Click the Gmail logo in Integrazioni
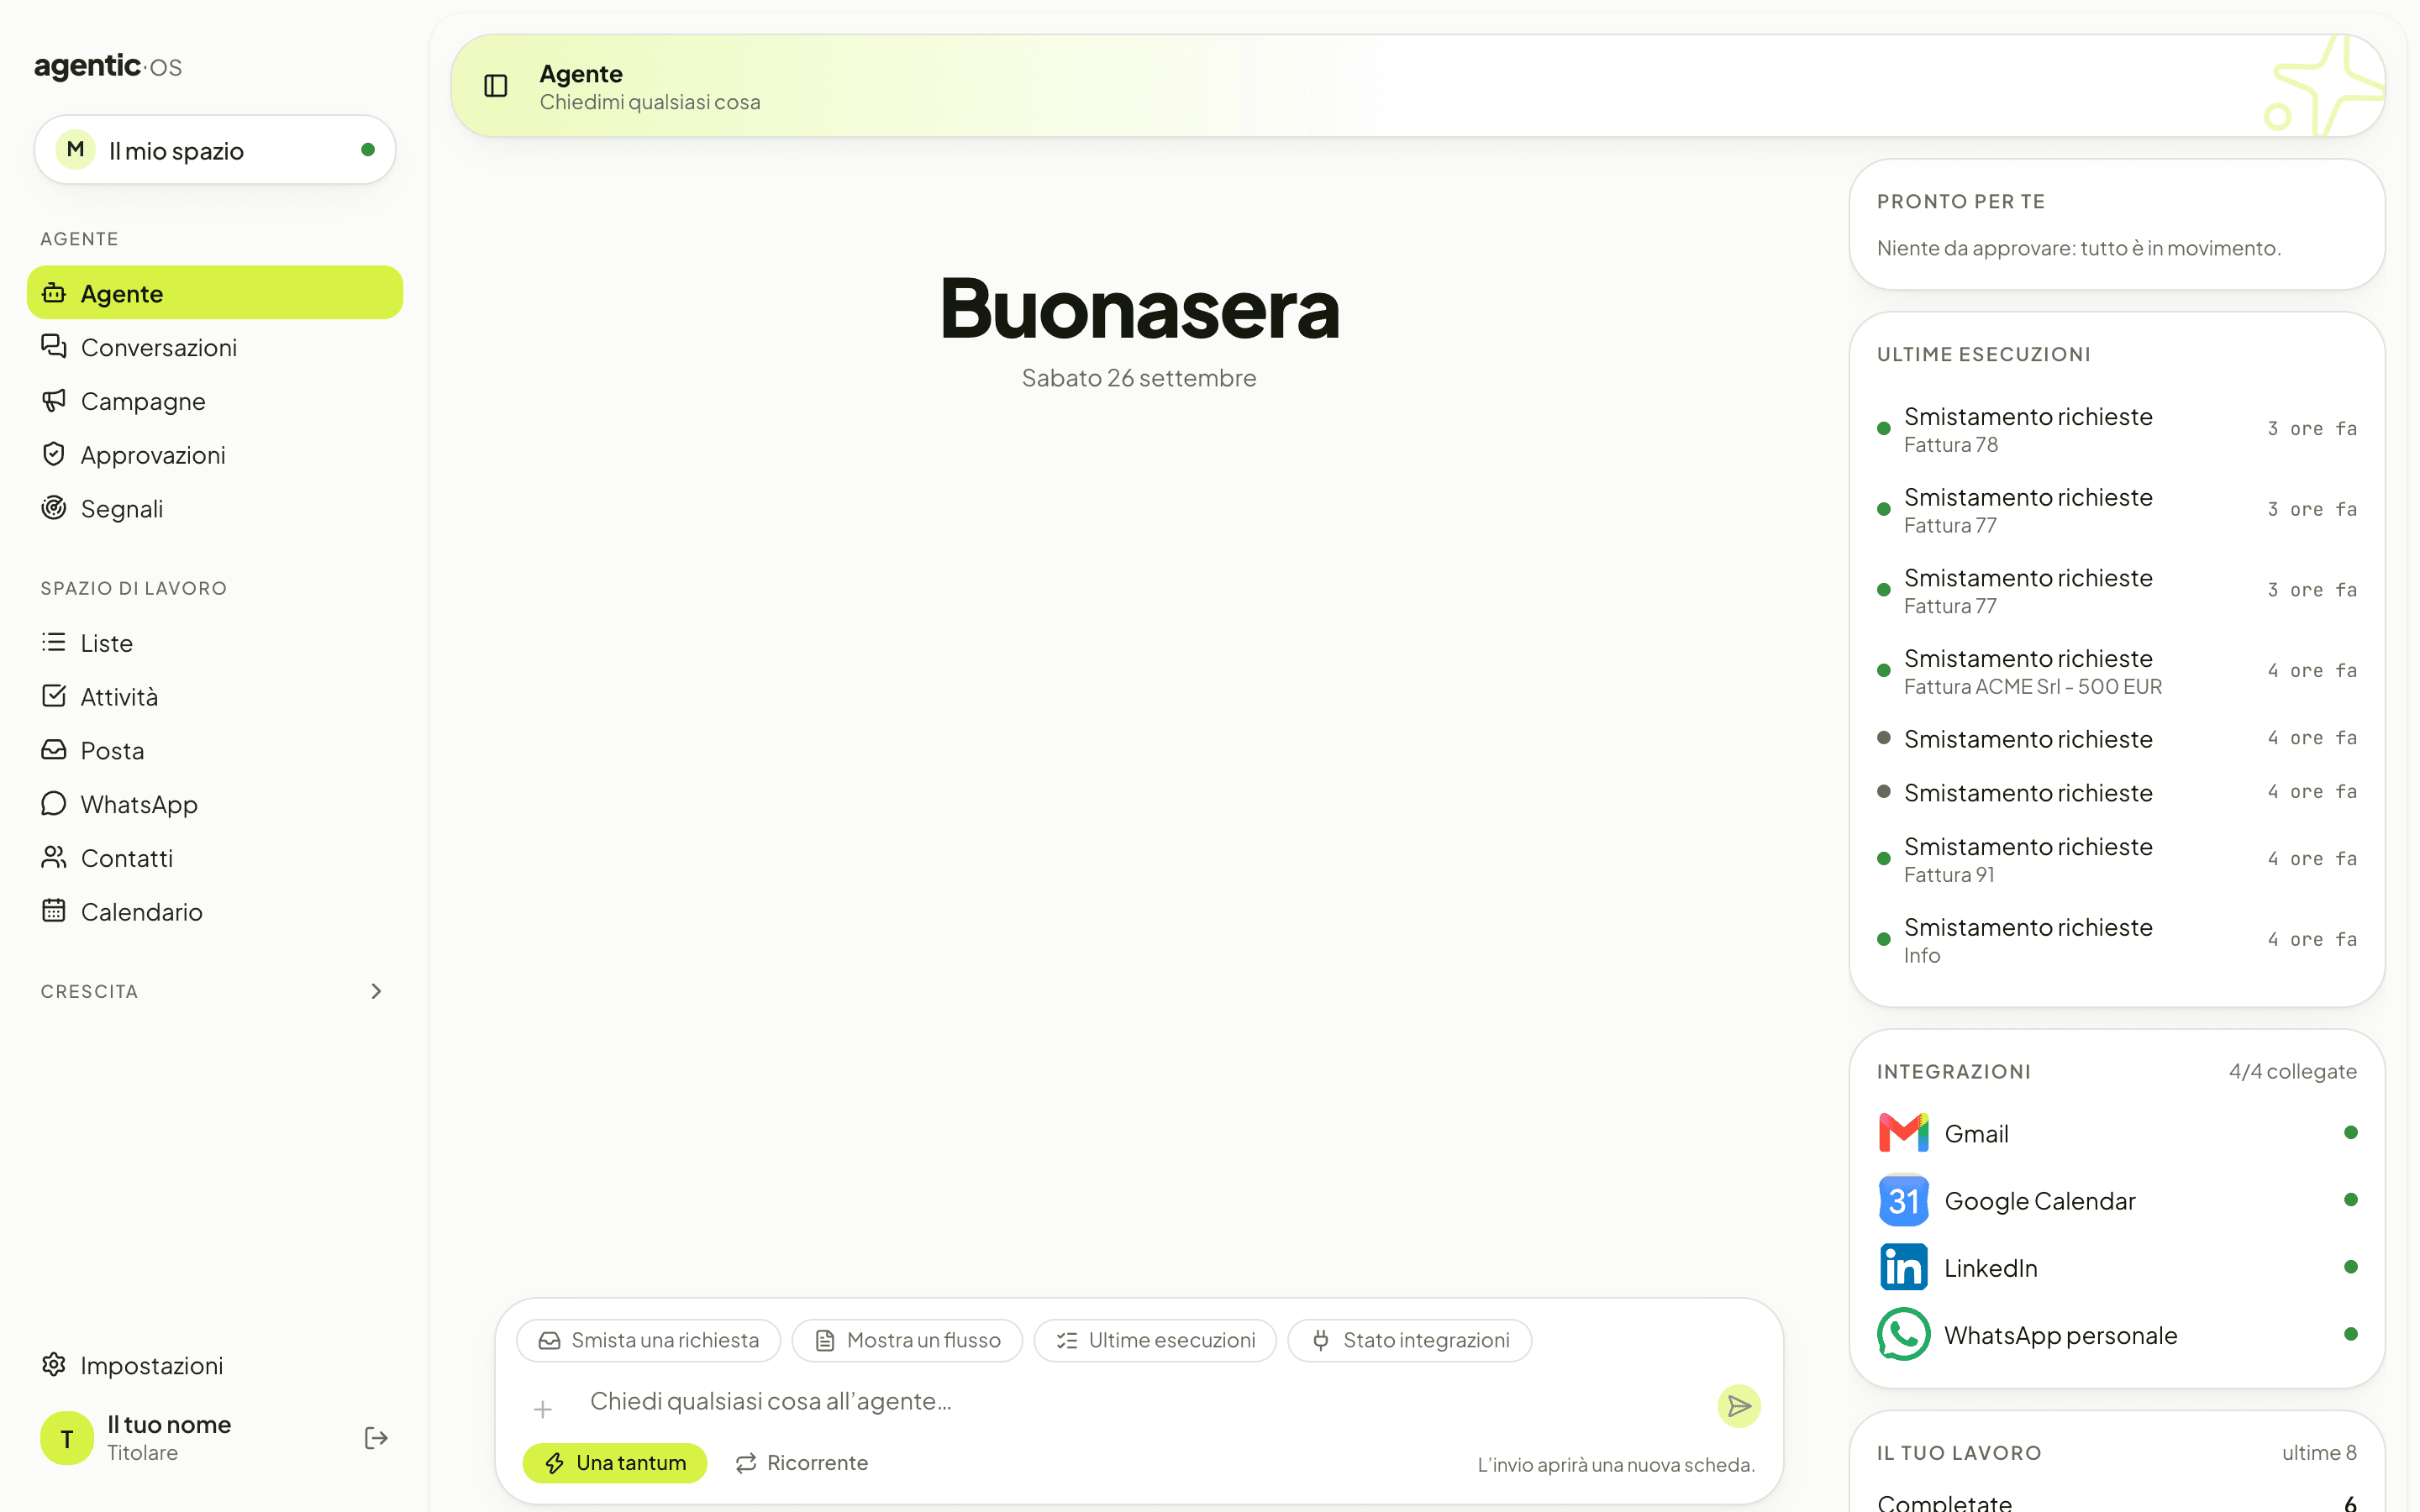This screenshot has width=2420, height=1512. point(1903,1133)
